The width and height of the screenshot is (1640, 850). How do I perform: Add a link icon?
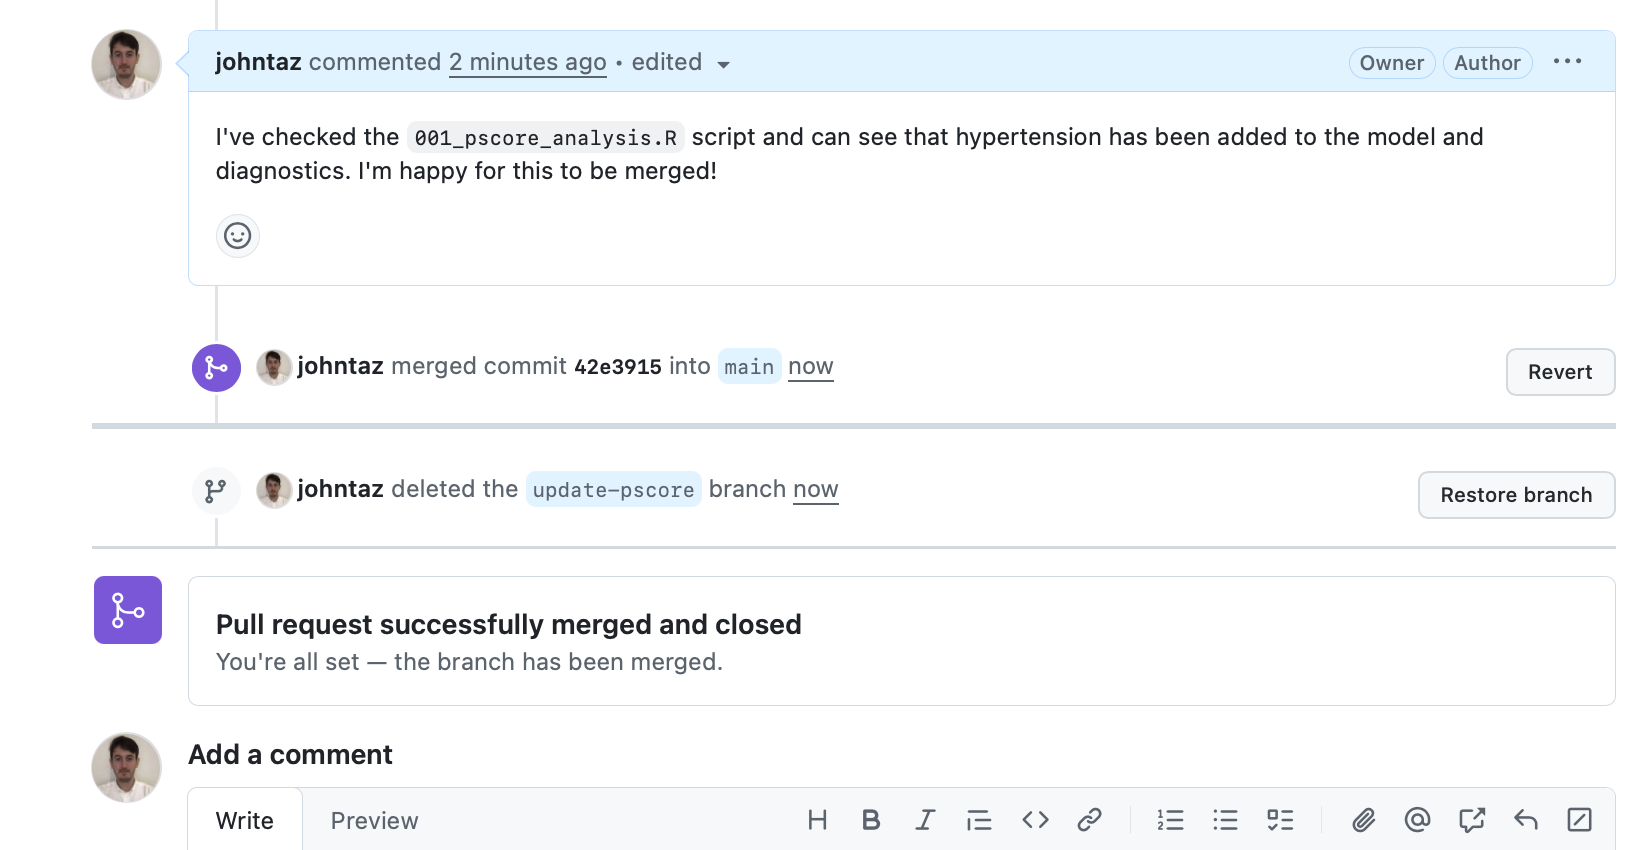click(x=1089, y=820)
